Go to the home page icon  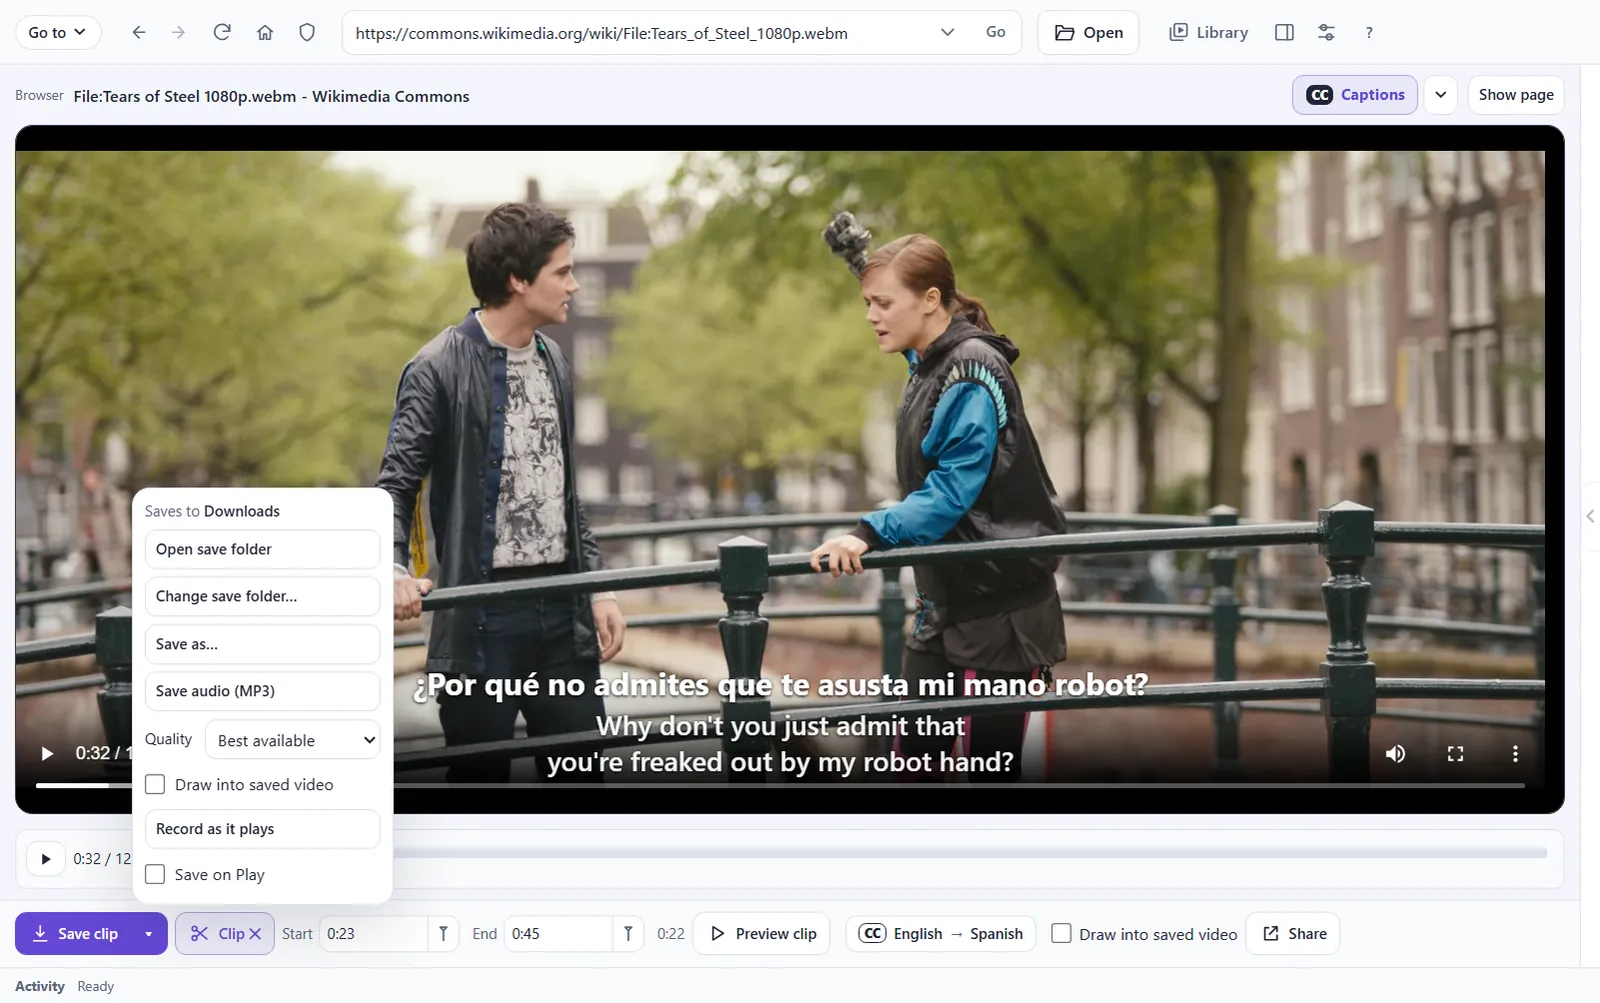(265, 32)
